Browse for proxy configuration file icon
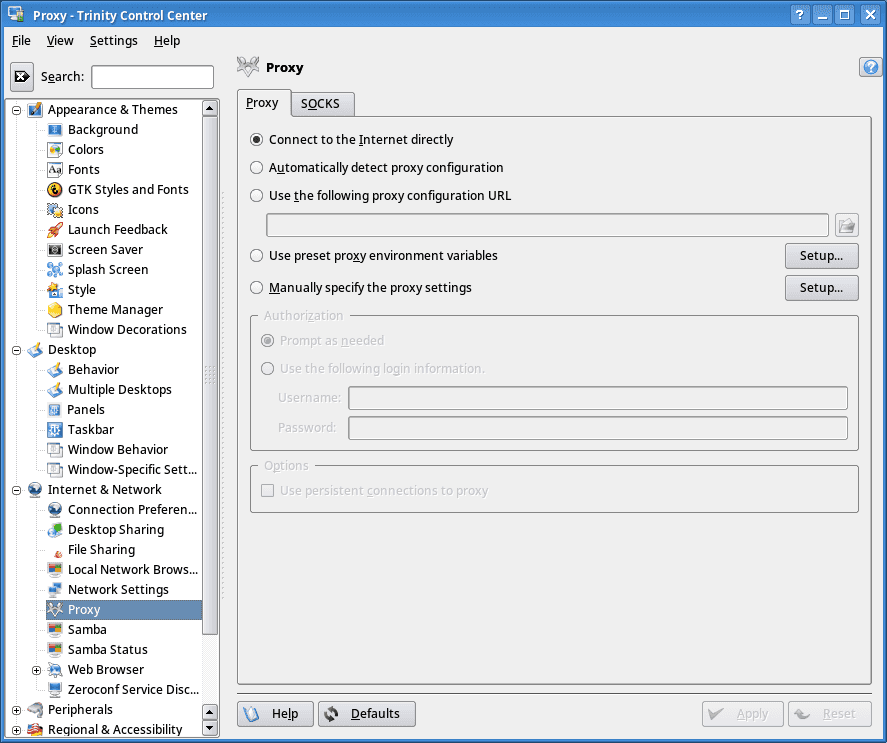Viewport: 887px width, 743px height. pyautogui.click(x=847, y=225)
